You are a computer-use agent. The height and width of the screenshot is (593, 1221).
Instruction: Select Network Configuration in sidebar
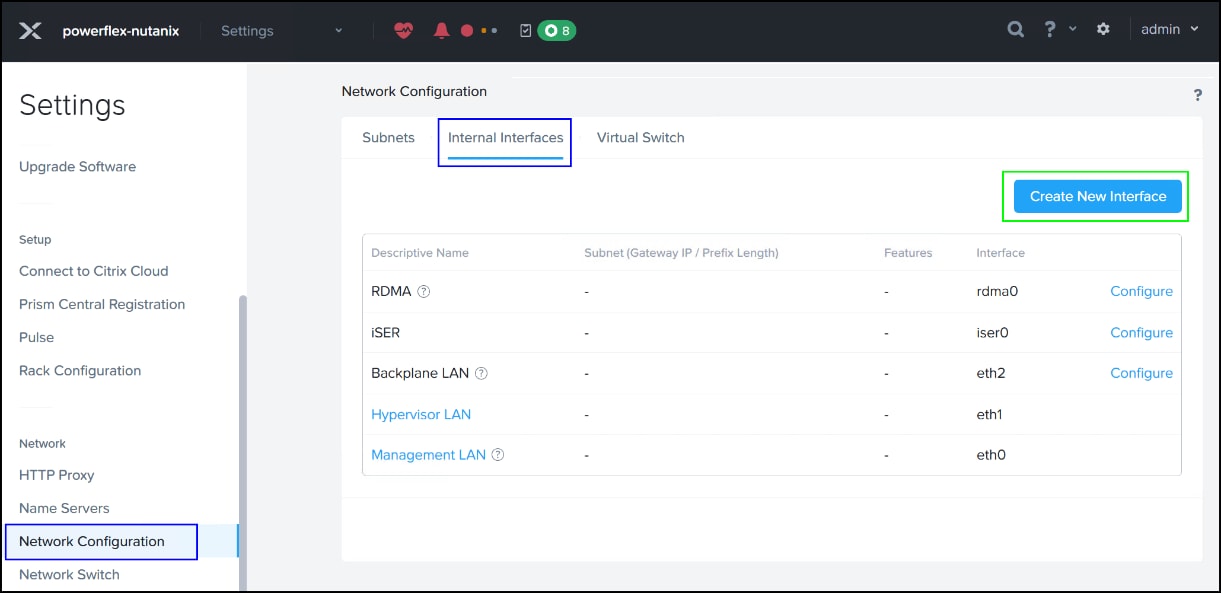click(92, 541)
